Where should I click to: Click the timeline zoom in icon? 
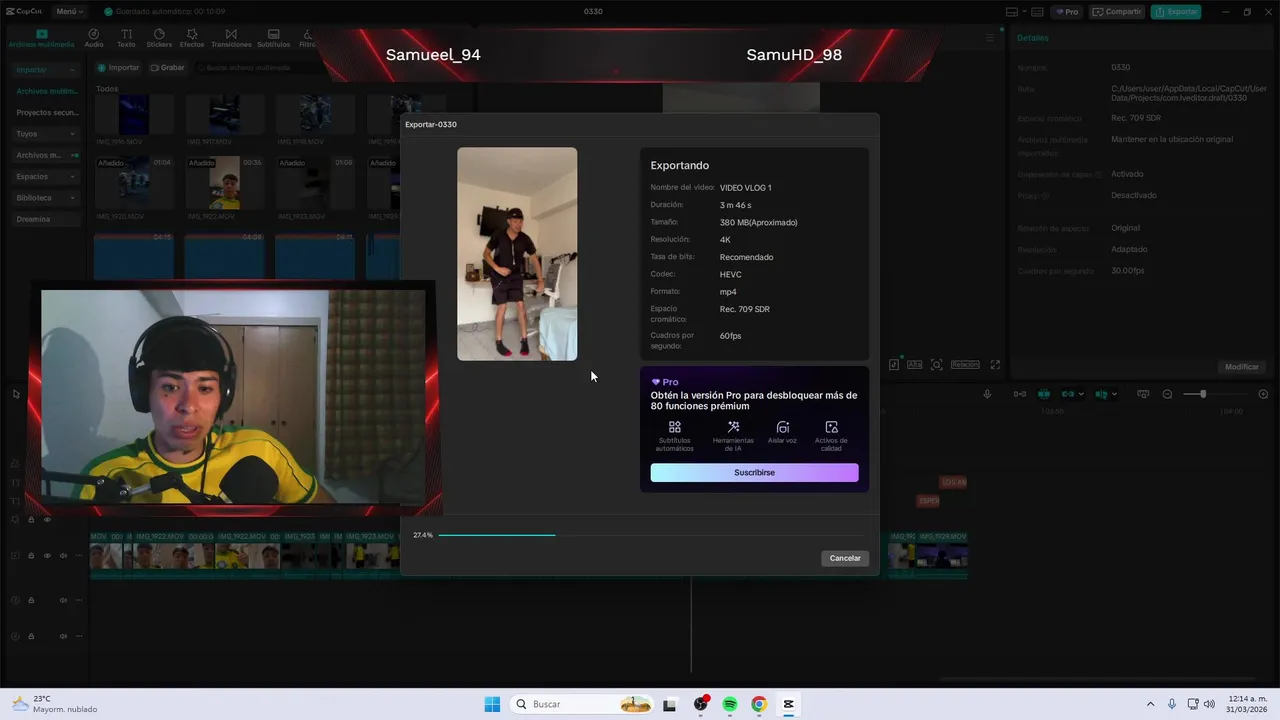pos(1263,394)
